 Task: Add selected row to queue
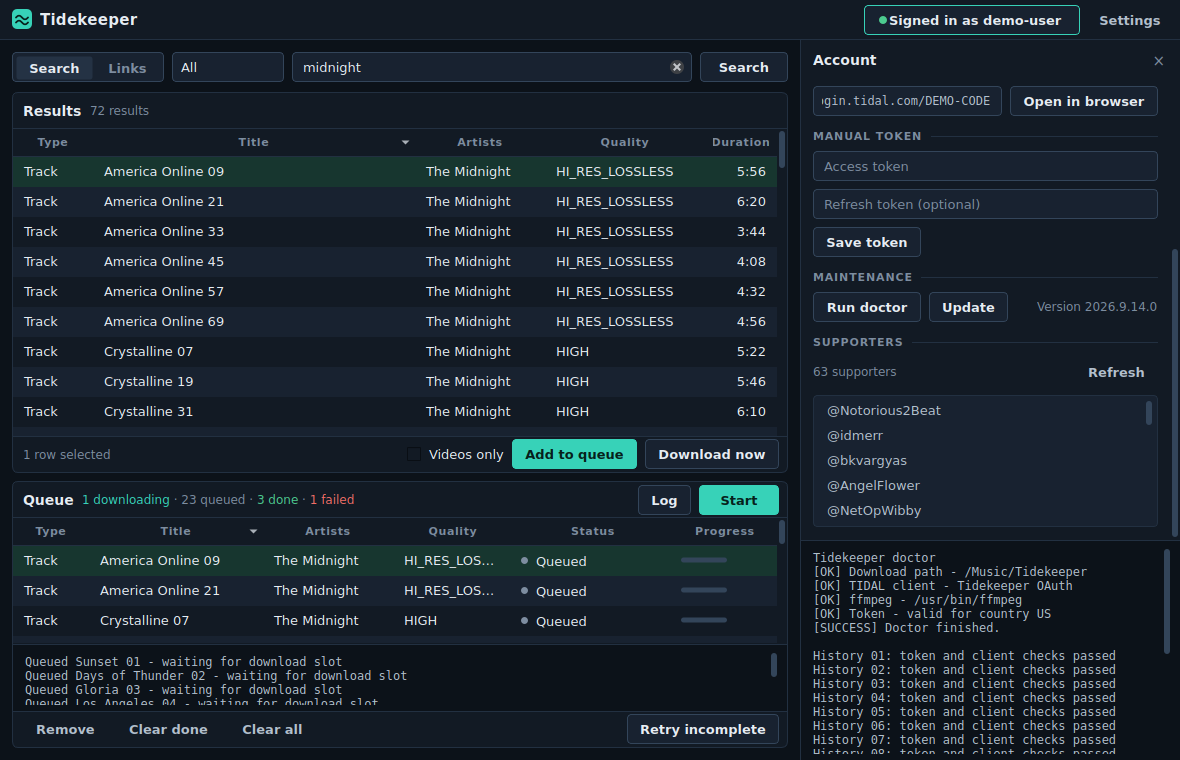[x=574, y=454]
